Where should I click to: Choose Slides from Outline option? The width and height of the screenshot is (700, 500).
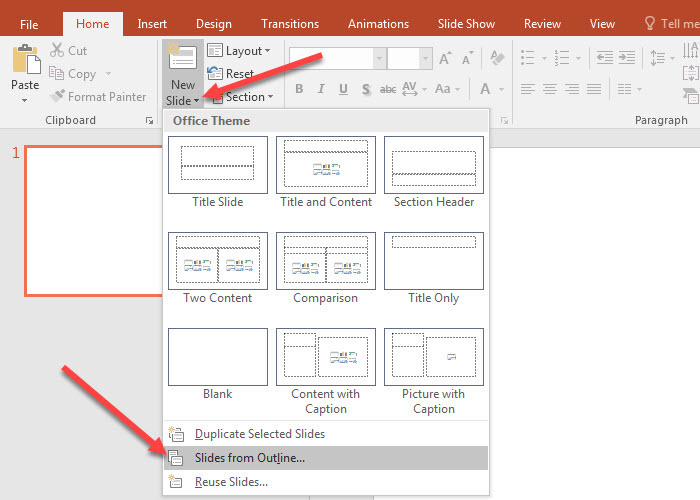point(326,458)
